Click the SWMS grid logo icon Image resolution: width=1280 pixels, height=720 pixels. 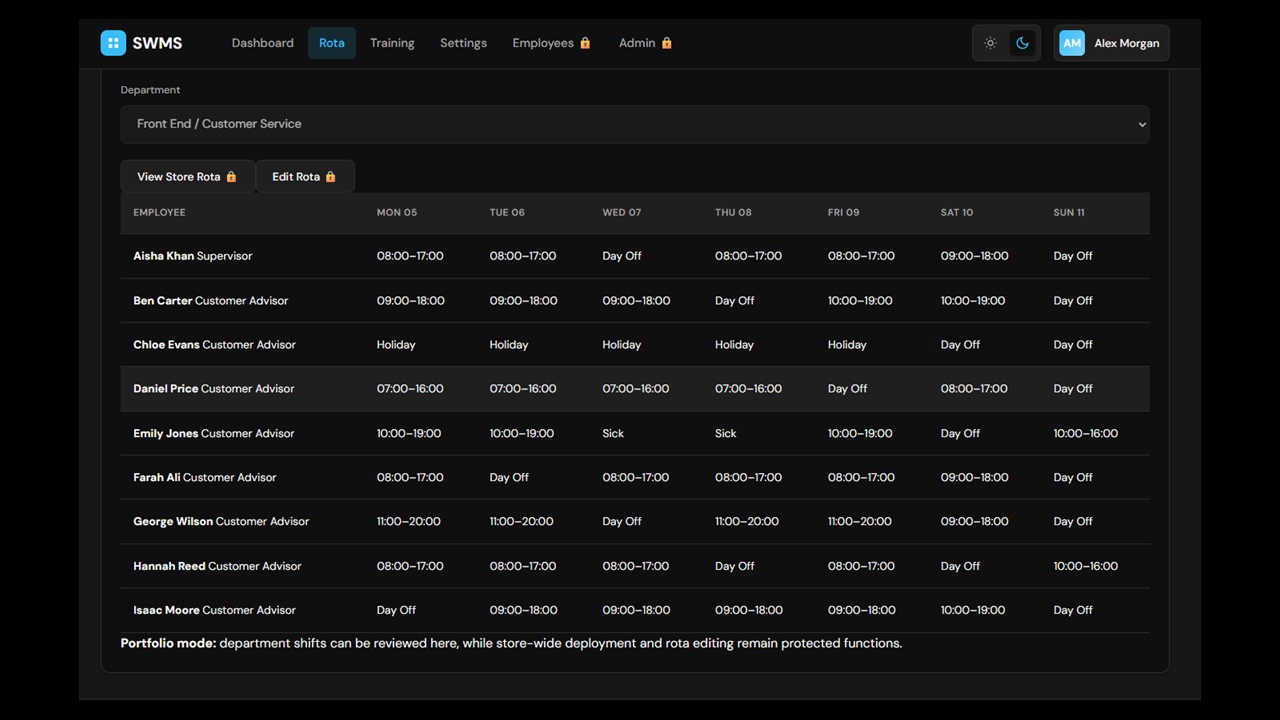tap(113, 43)
